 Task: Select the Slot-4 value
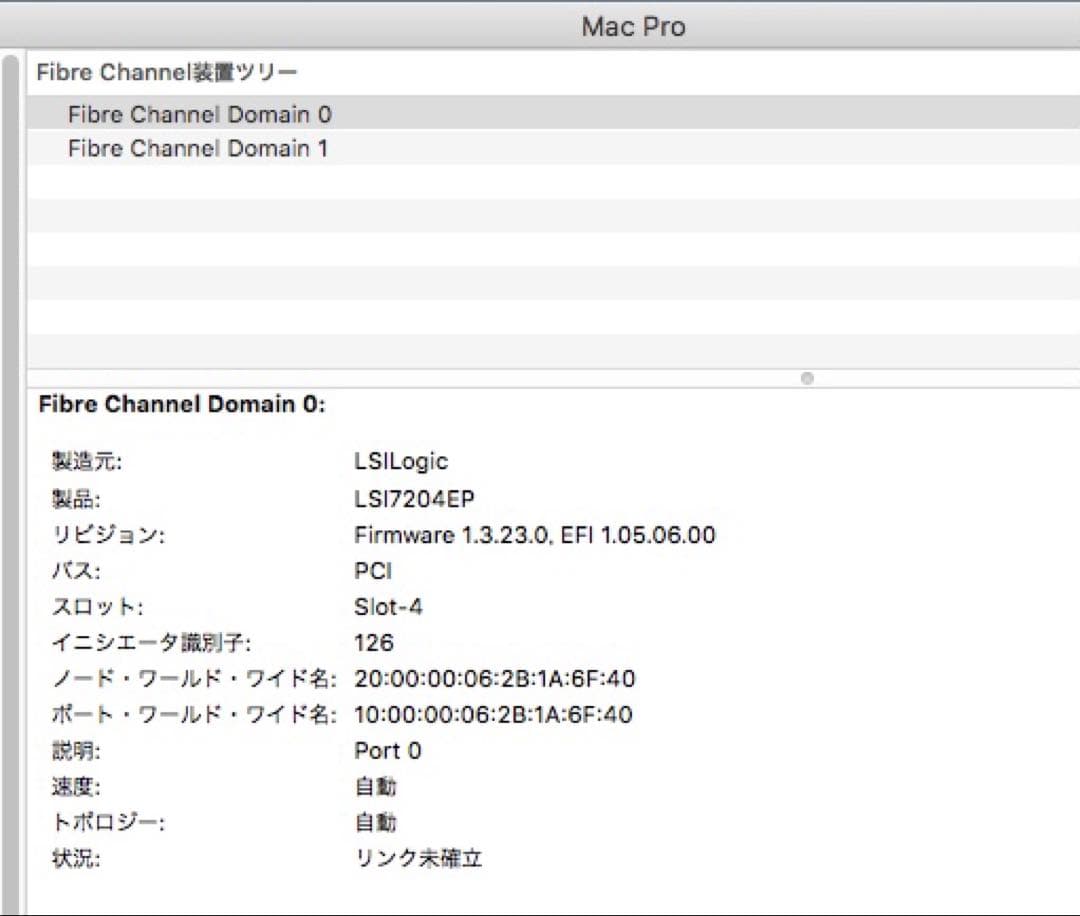[388, 606]
